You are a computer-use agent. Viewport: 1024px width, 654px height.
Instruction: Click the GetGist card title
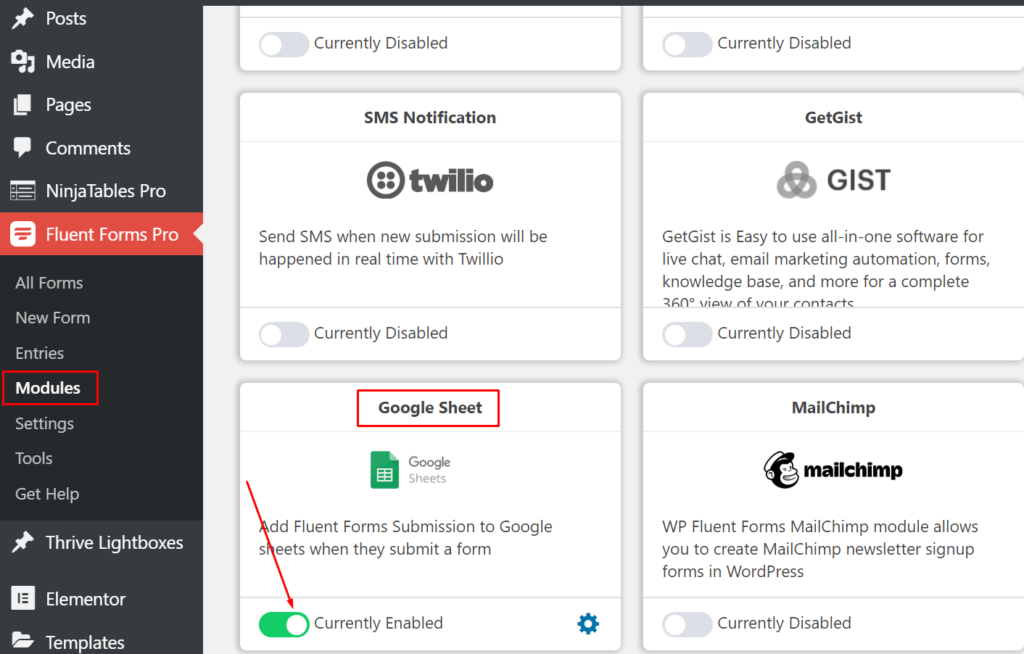[x=833, y=118]
